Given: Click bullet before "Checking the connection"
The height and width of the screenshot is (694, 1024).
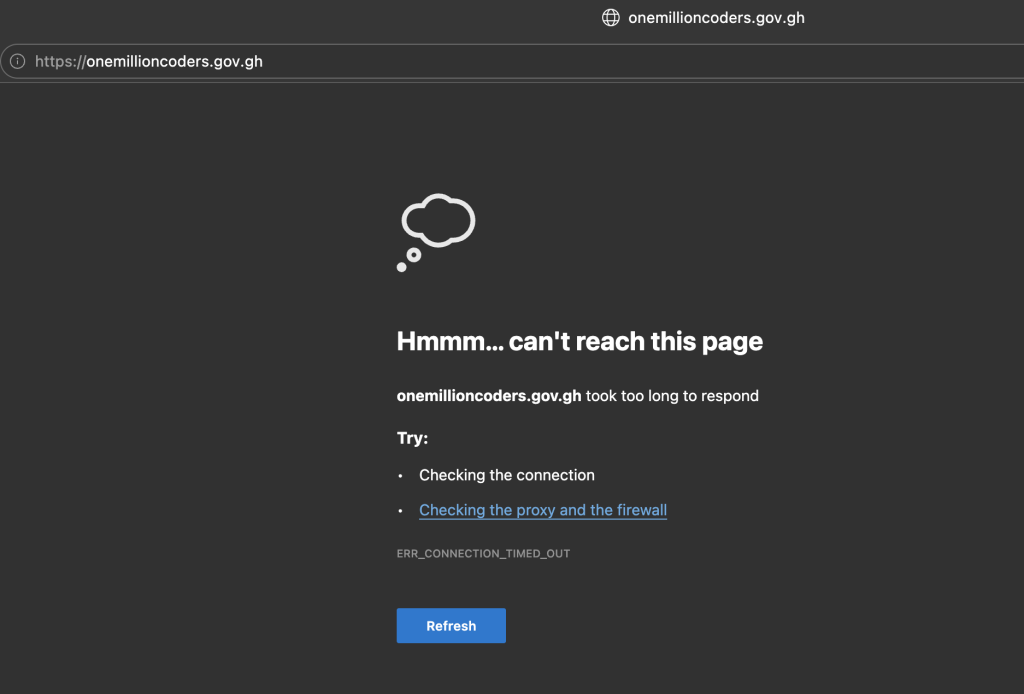Looking at the screenshot, I should tap(401, 476).
